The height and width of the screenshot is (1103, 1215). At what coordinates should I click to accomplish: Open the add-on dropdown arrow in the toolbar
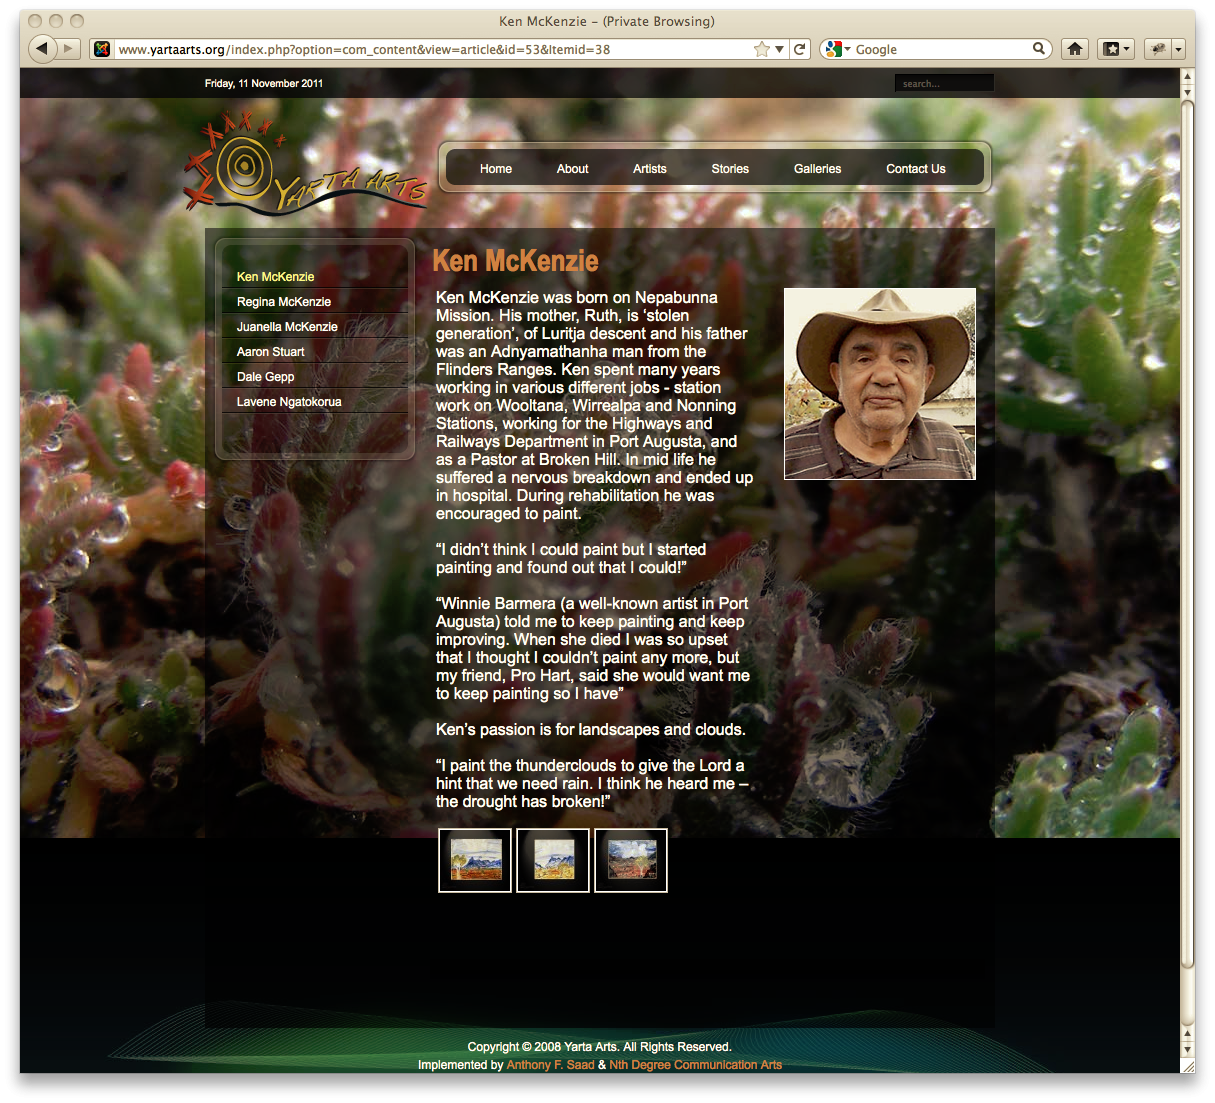pos(1178,49)
